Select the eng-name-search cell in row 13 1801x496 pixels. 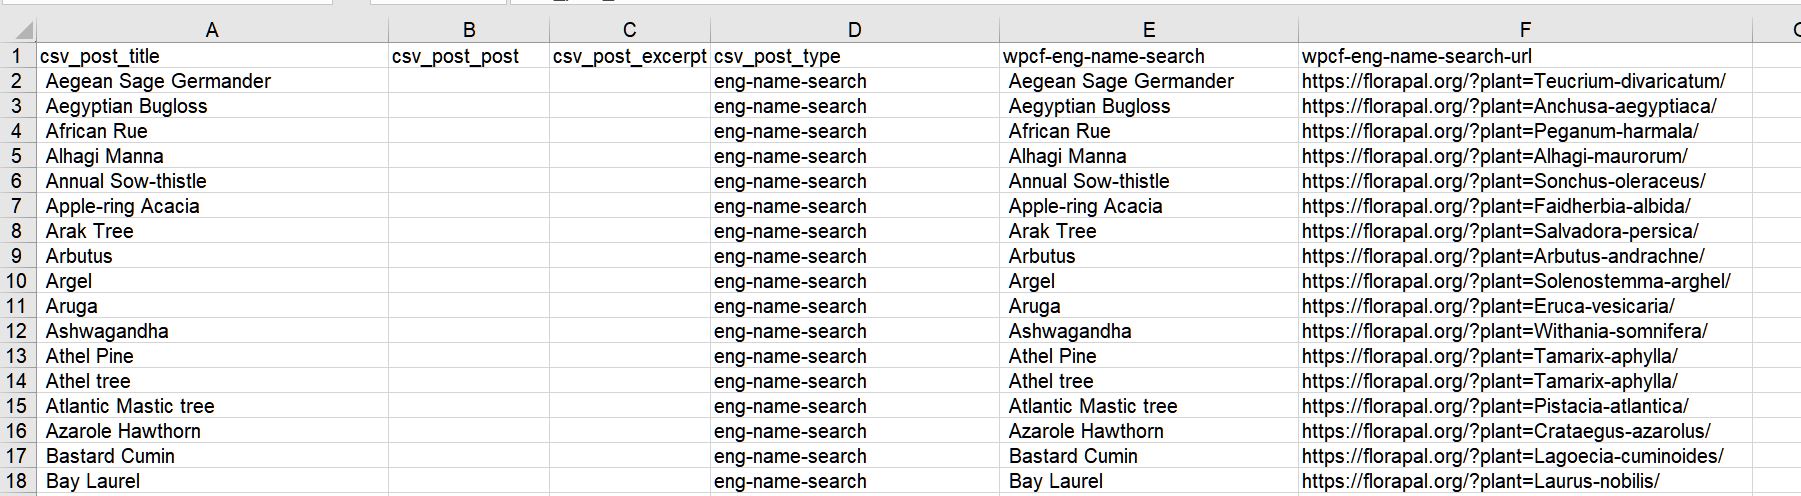click(x=854, y=356)
